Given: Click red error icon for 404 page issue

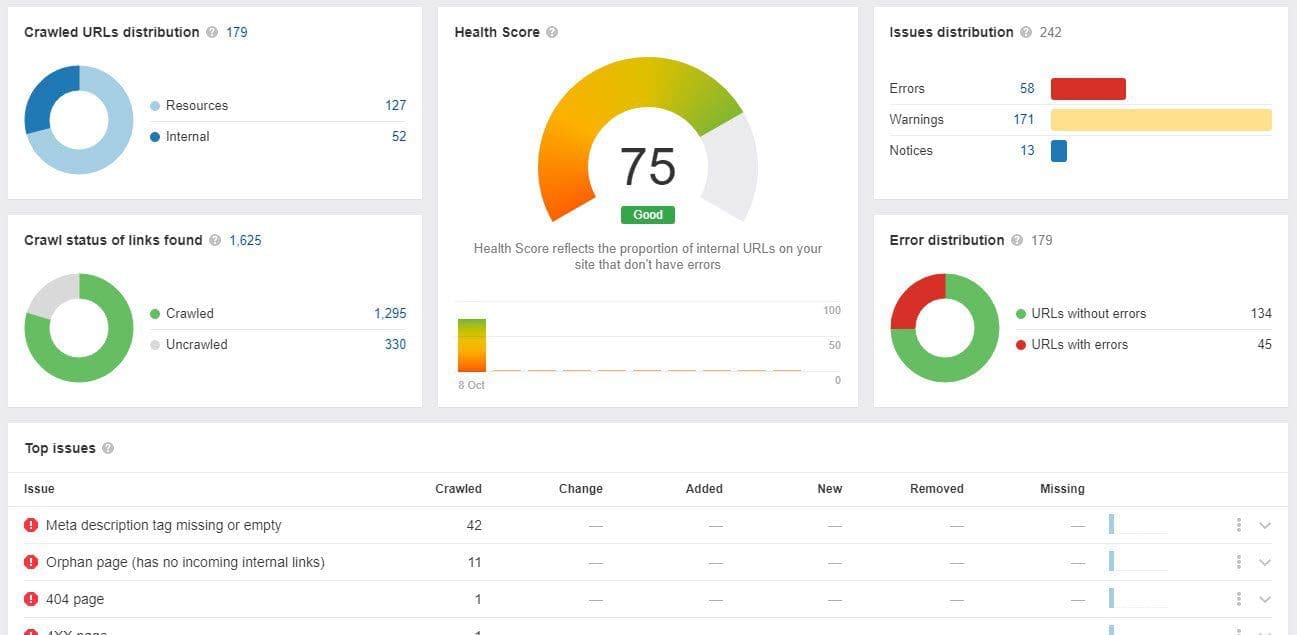Looking at the screenshot, I should (x=31, y=599).
